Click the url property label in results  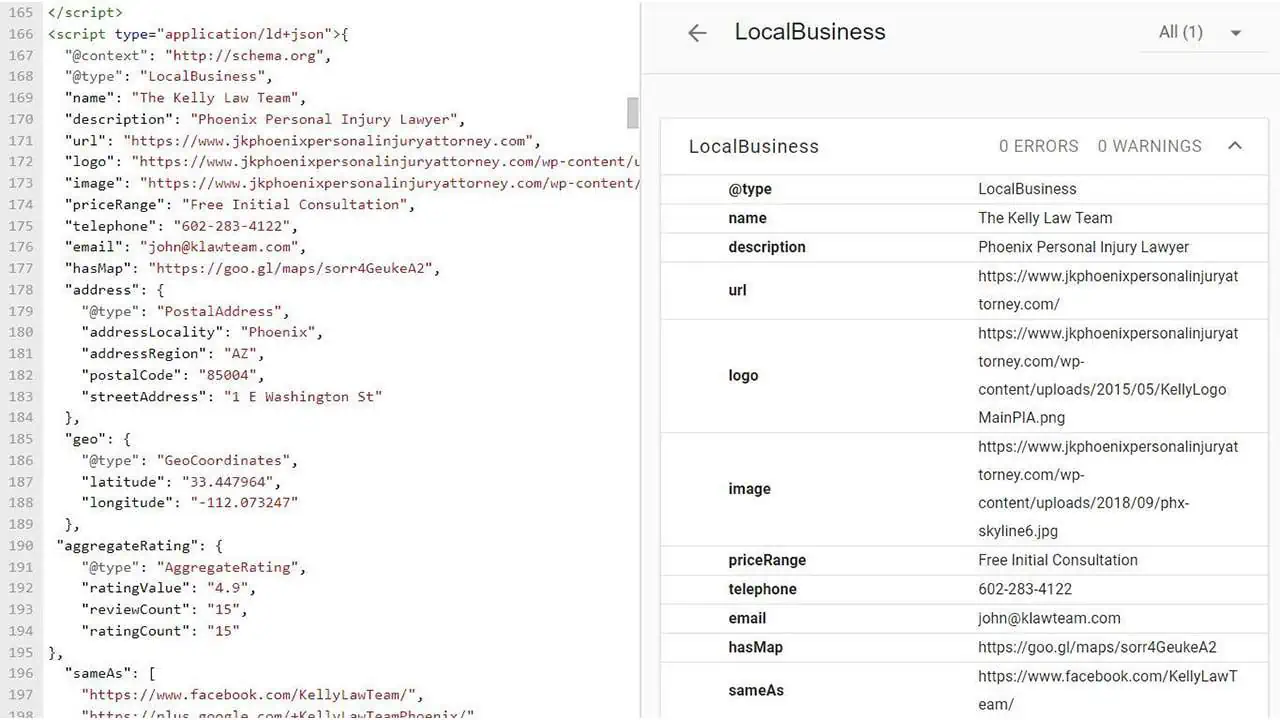737,290
